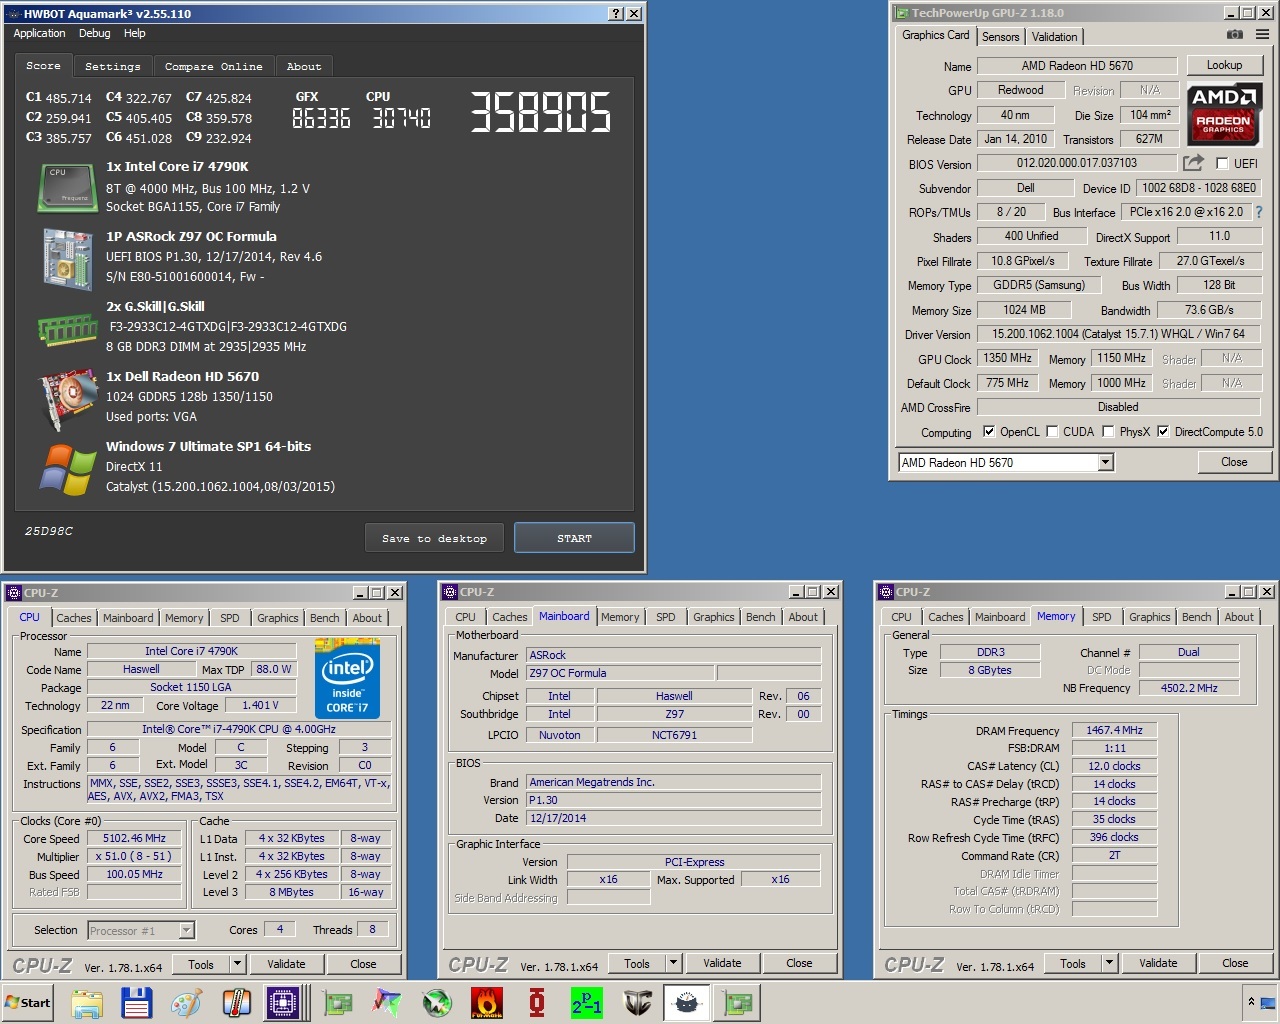Toggle the OpenCL computing checkbox

[989, 432]
